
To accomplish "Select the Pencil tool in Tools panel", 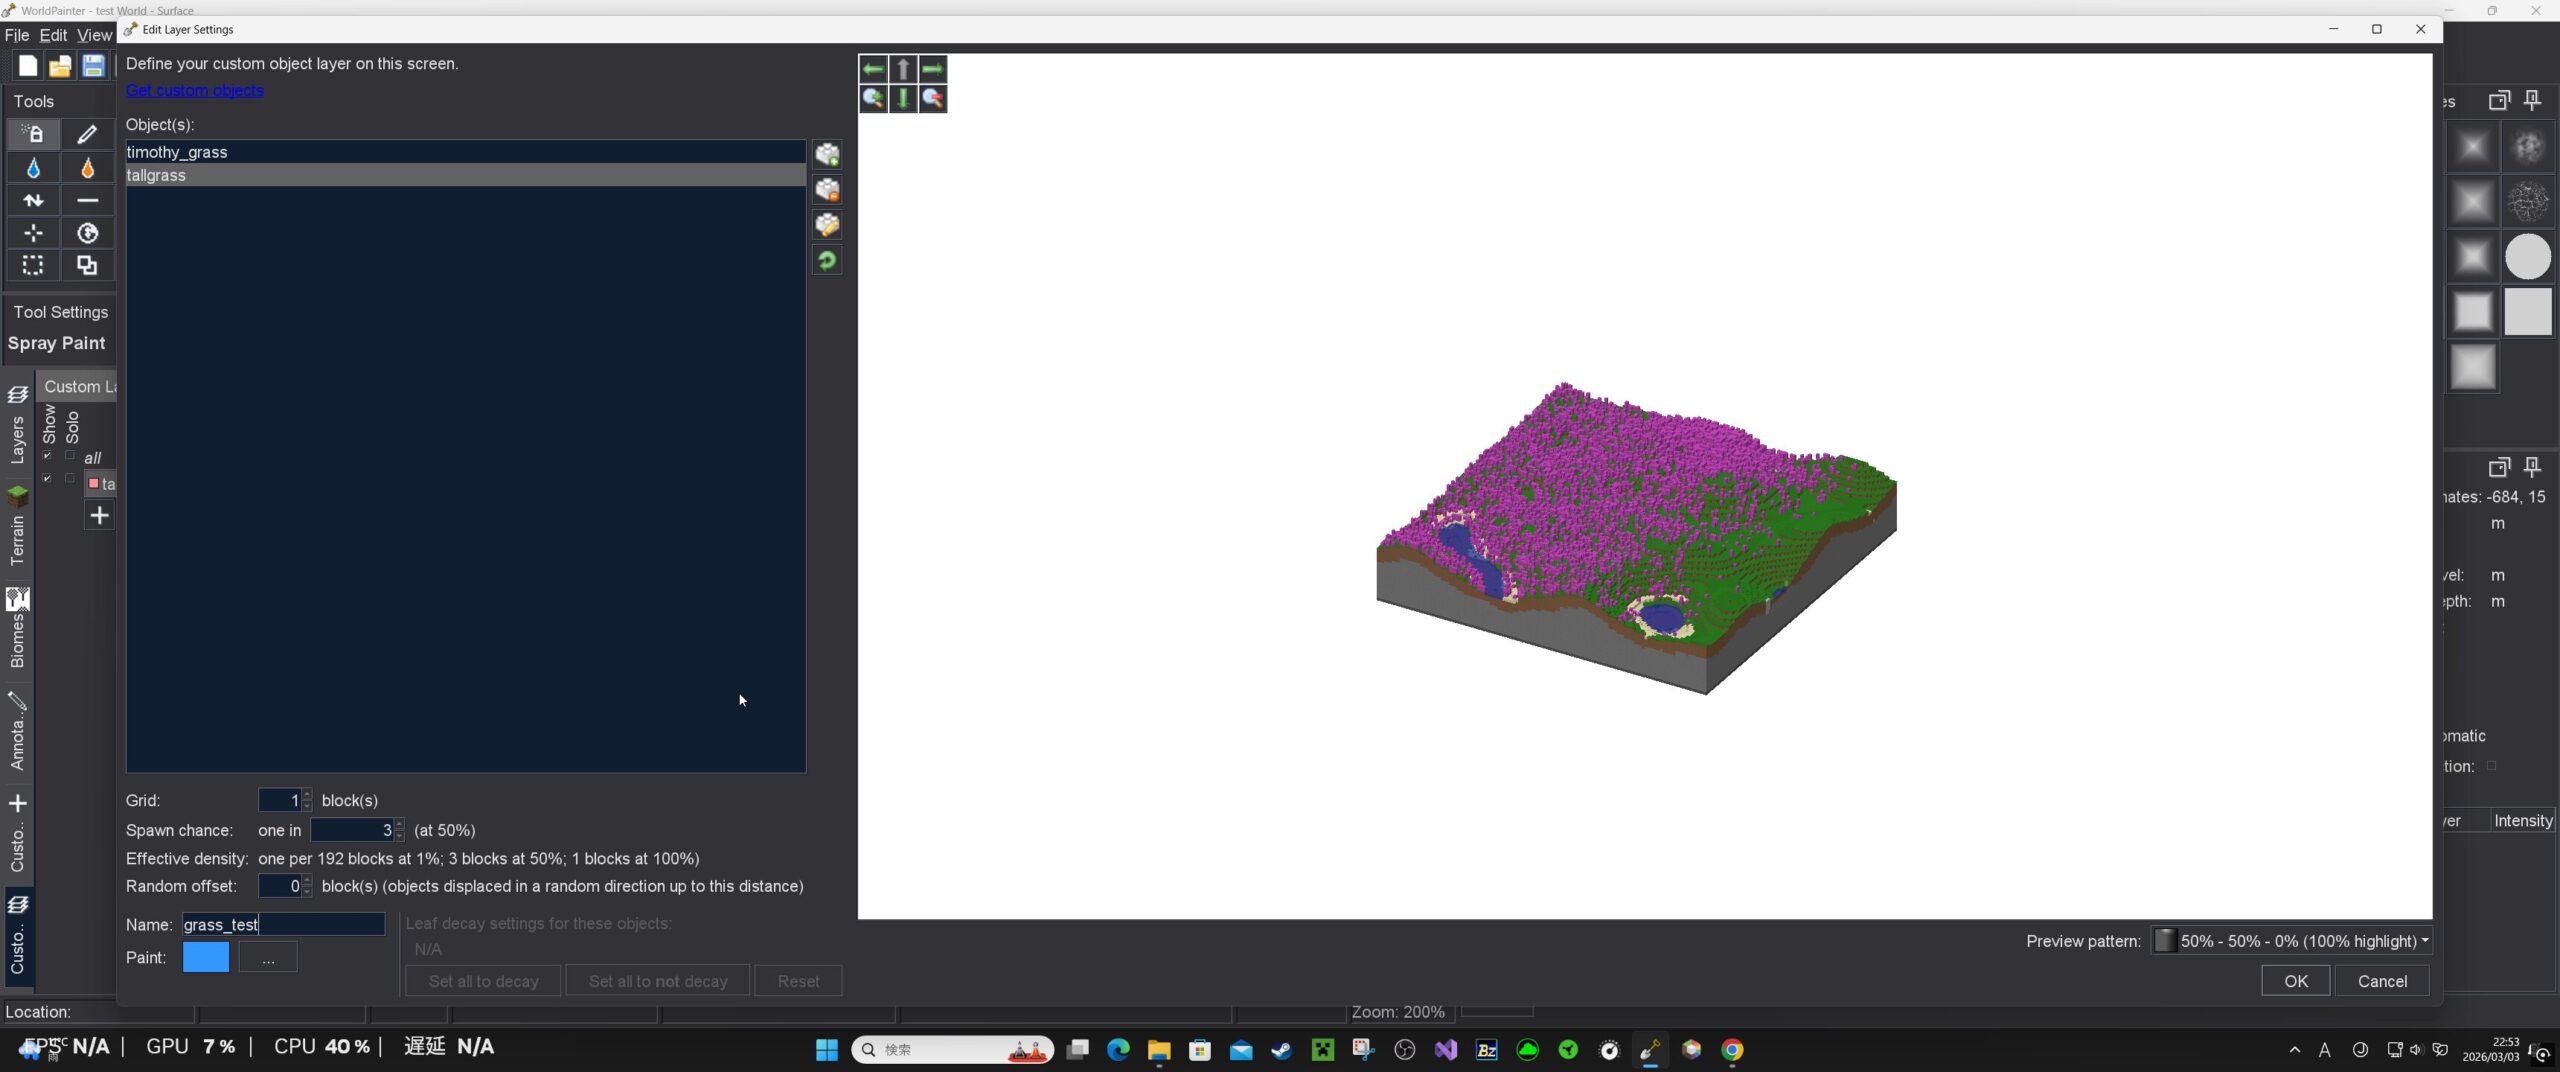I will (x=87, y=134).
